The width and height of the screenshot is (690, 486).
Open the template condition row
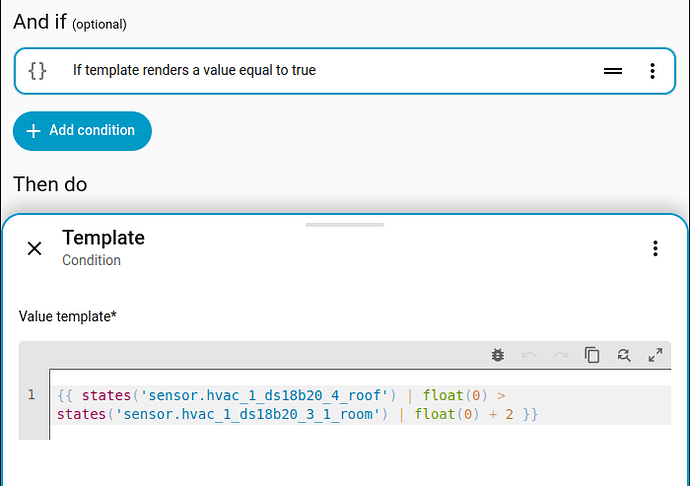point(345,71)
